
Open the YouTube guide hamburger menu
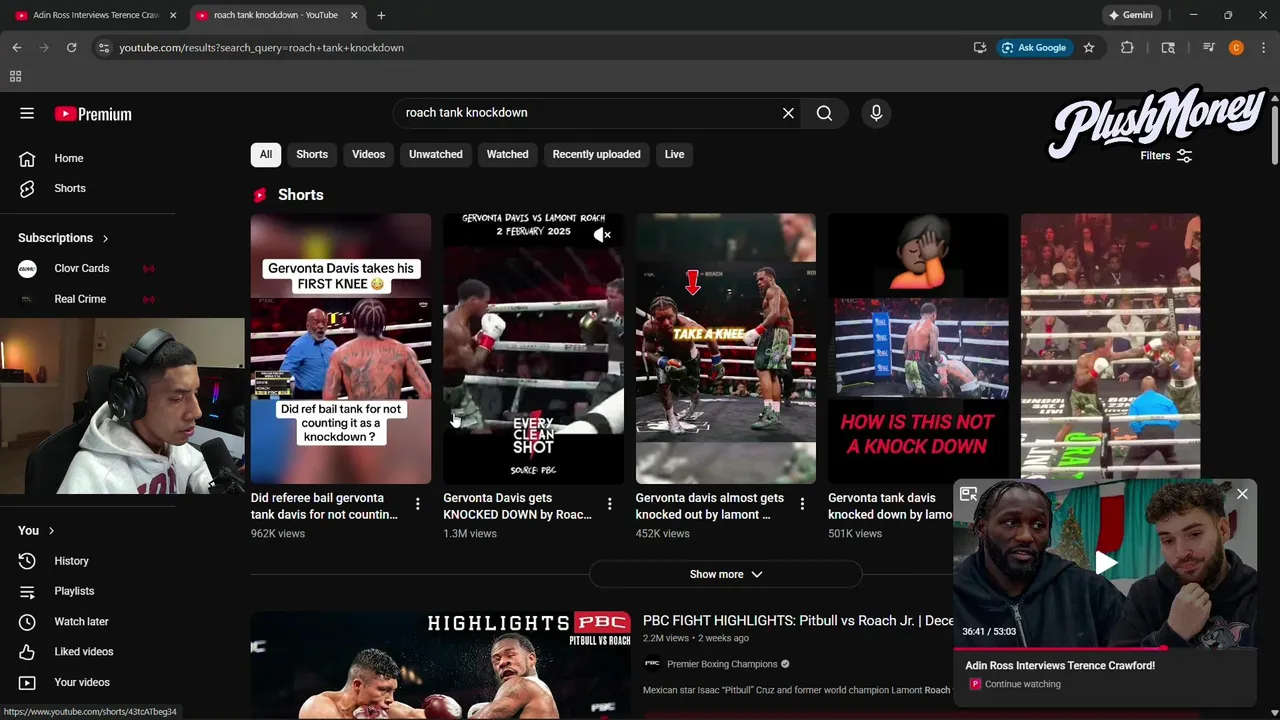[27, 113]
